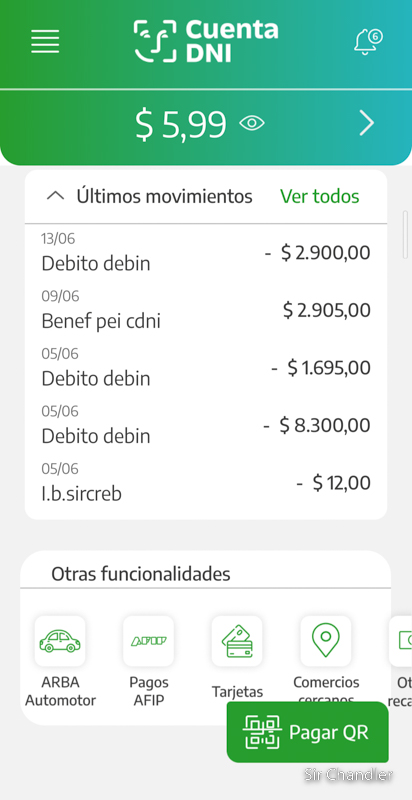This screenshot has height=800, width=412.
Task: Click Ver todos link
Action: point(320,196)
